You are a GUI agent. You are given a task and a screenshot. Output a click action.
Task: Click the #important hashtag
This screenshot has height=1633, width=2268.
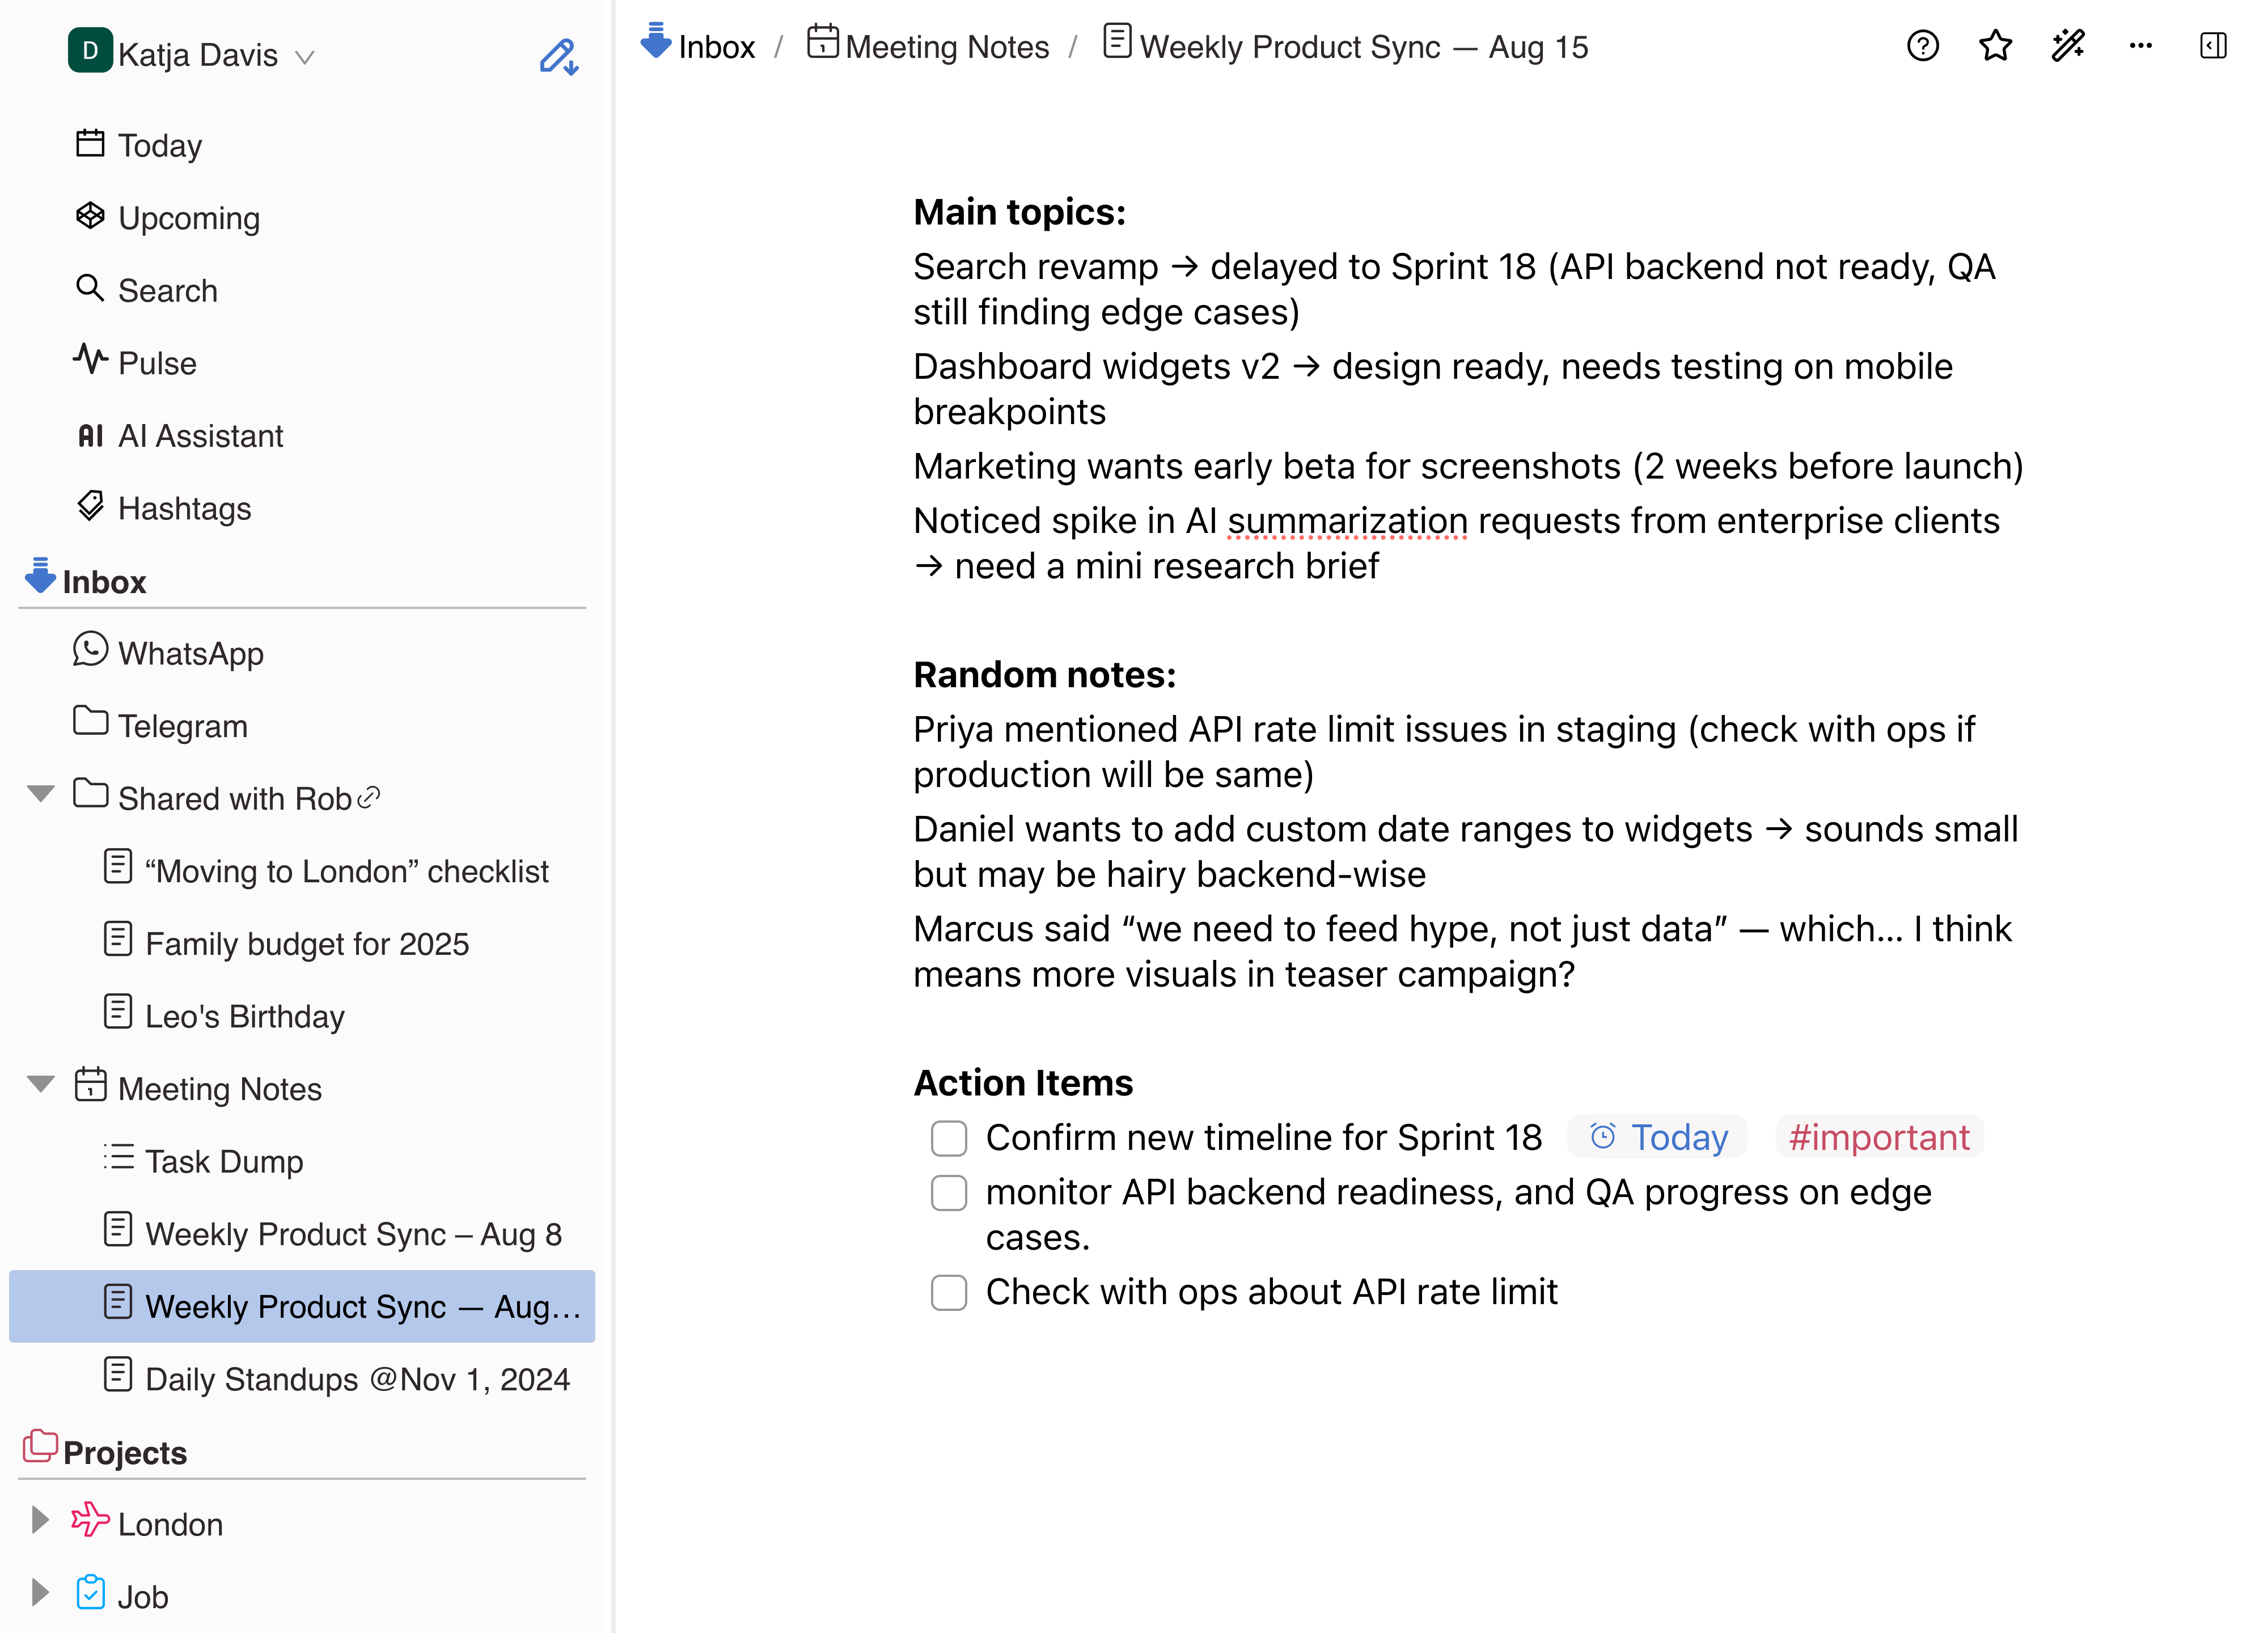1879,1138
